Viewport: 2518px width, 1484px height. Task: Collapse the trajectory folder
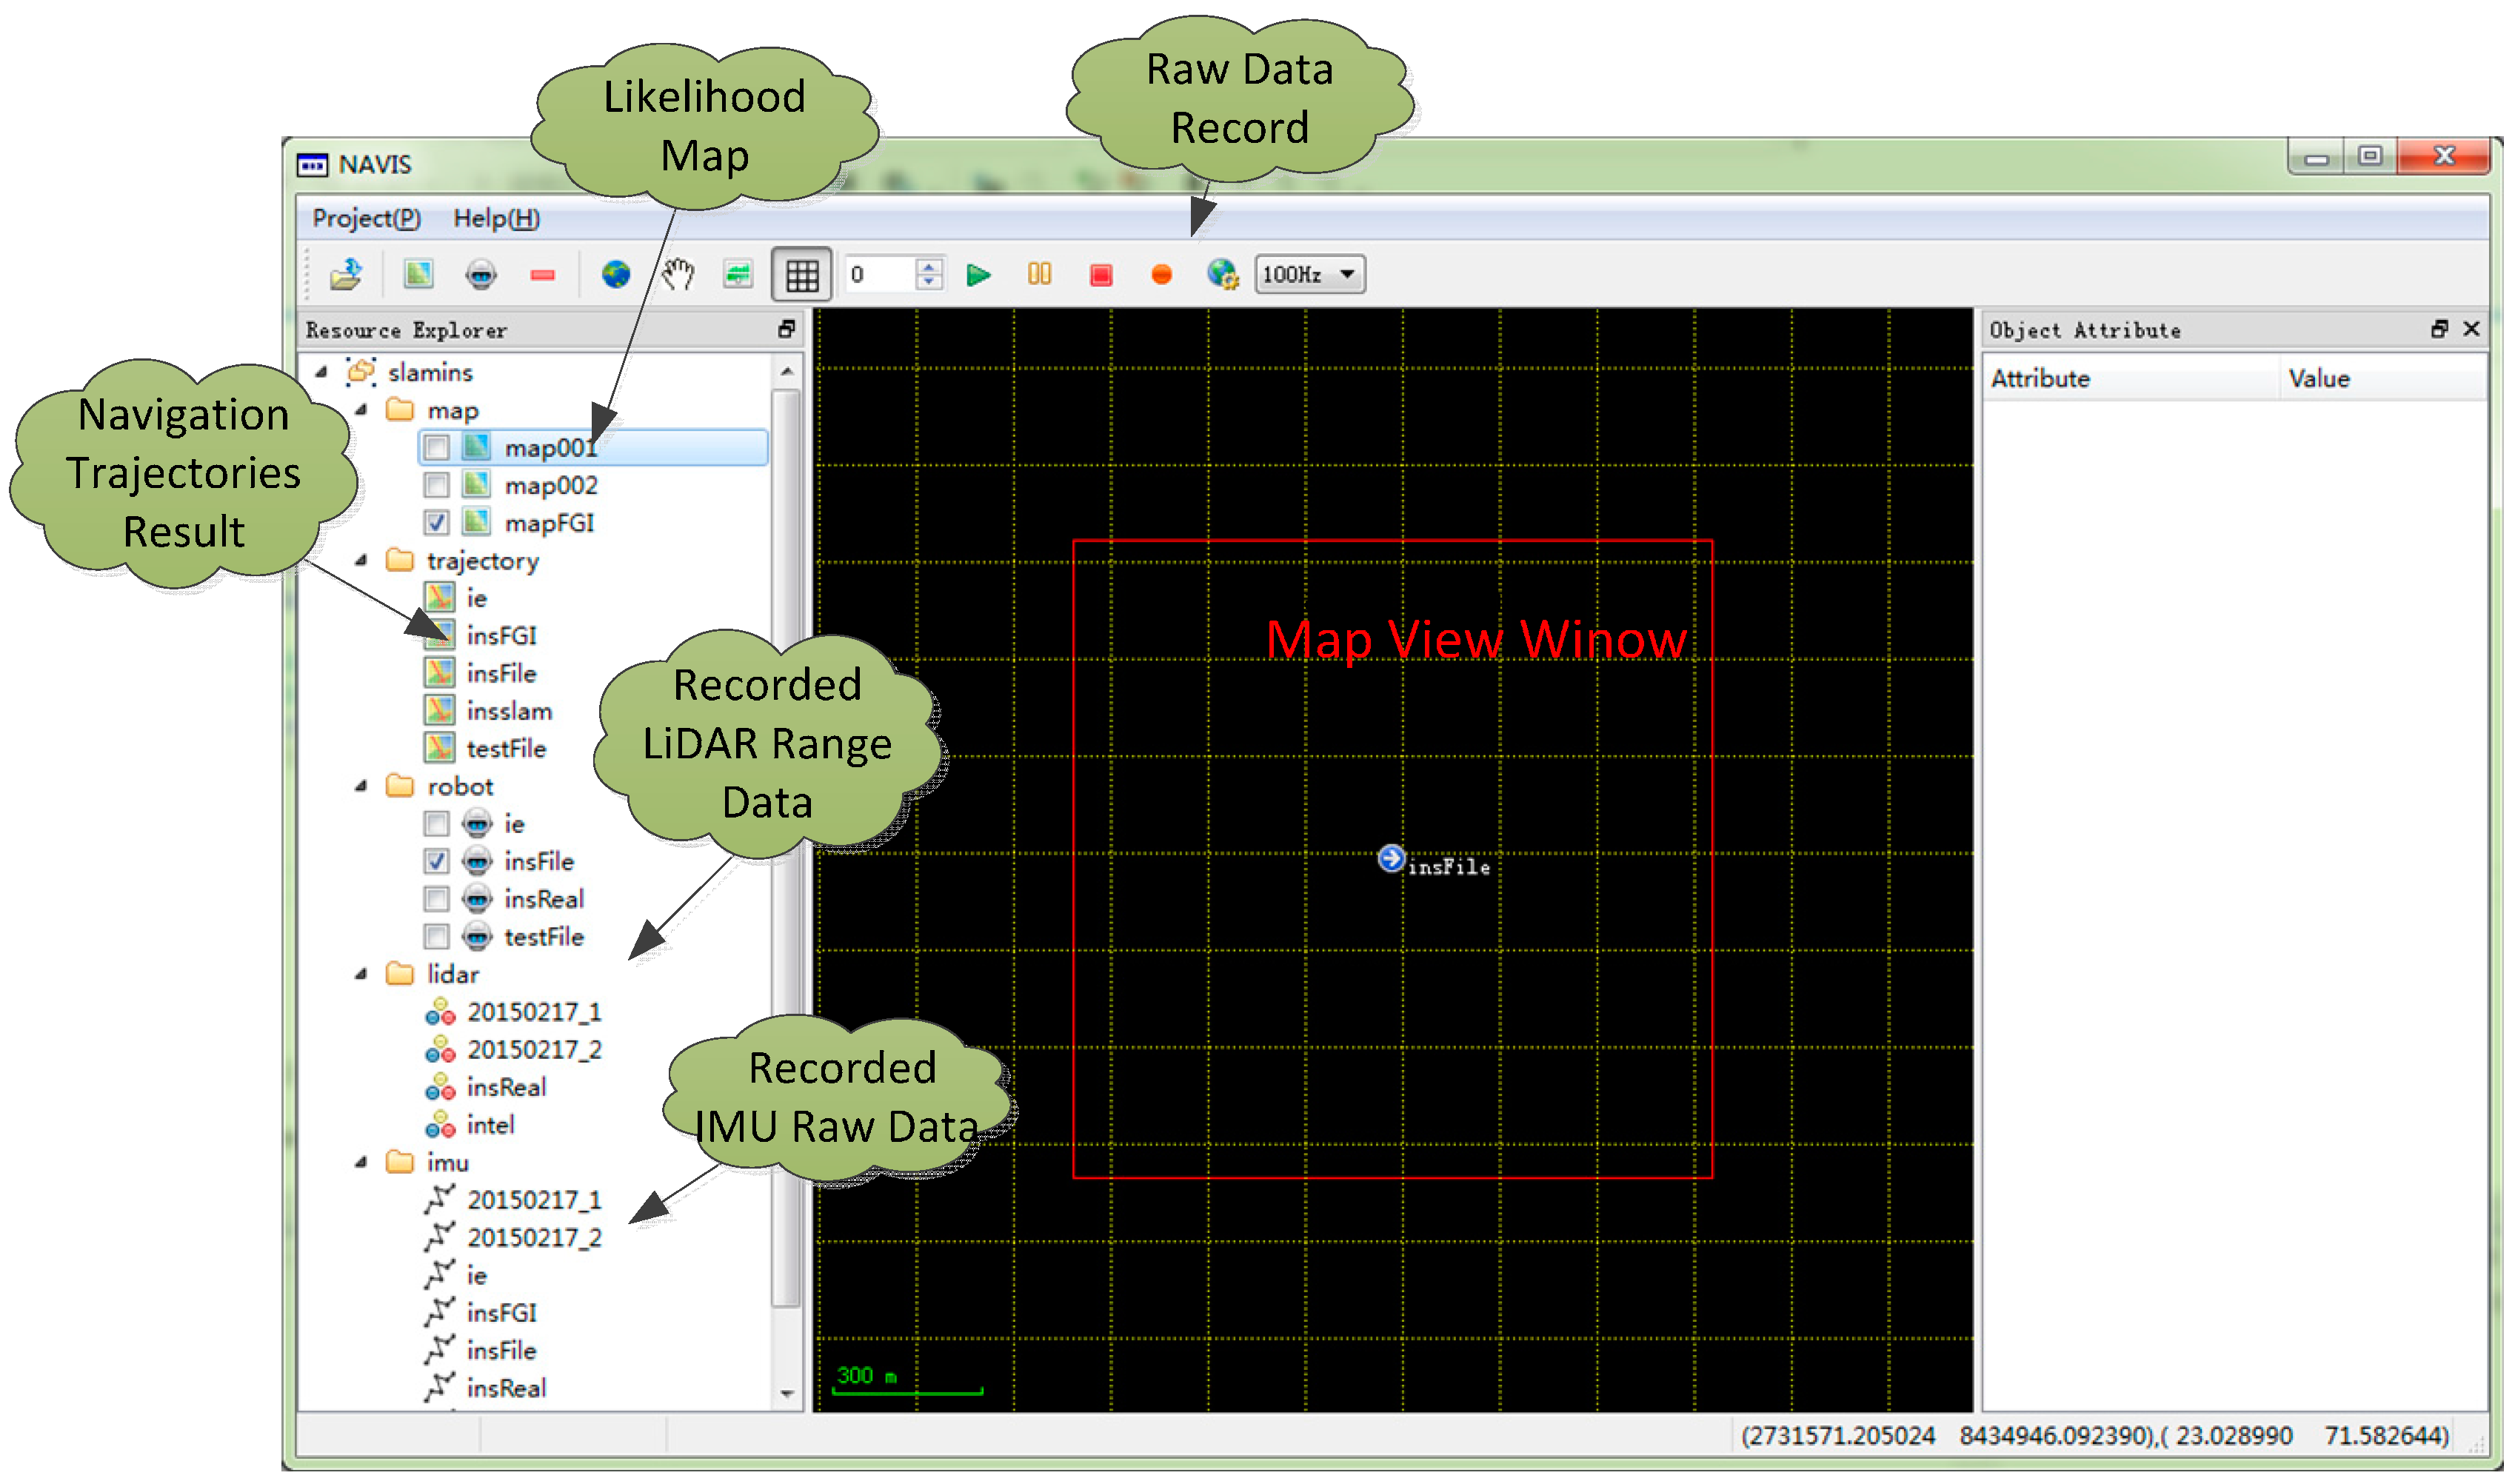click(362, 561)
